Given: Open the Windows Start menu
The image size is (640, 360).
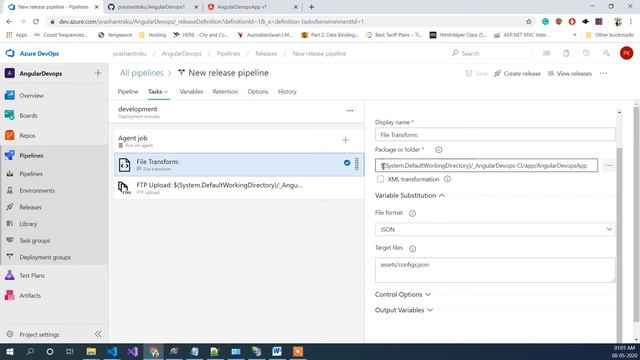Looking at the screenshot, I should pos(9,351).
